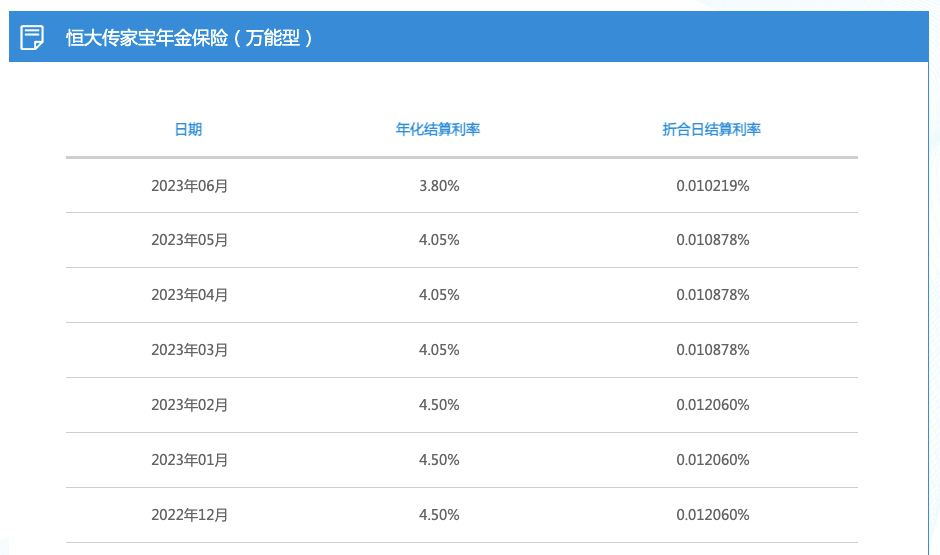Image resolution: width=940 pixels, height=555 pixels.
Task: Click the 4.50% rate in the 2023年02月 row
Action: click(439, 405)
